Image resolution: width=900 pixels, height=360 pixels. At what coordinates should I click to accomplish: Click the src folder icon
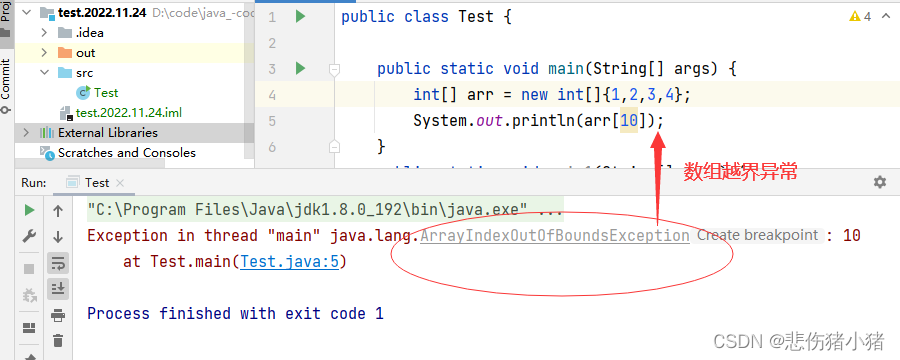pyautogui.click(x=65, y=73)
